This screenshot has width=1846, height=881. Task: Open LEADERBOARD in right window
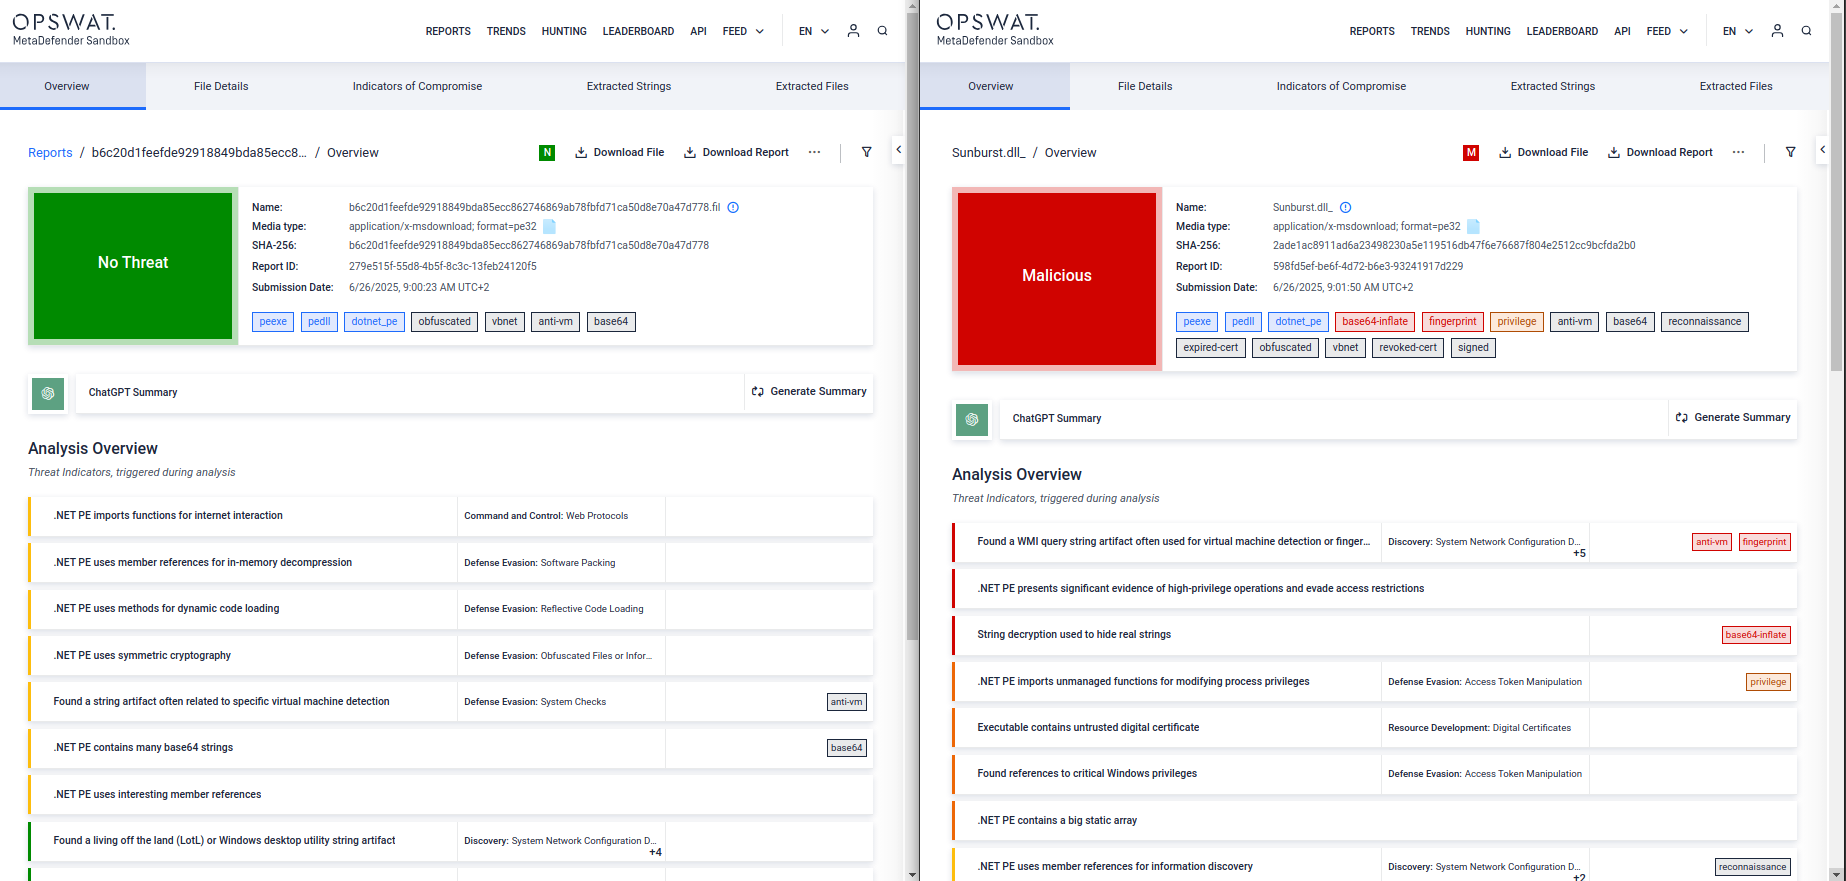(x=1562, y=31)
